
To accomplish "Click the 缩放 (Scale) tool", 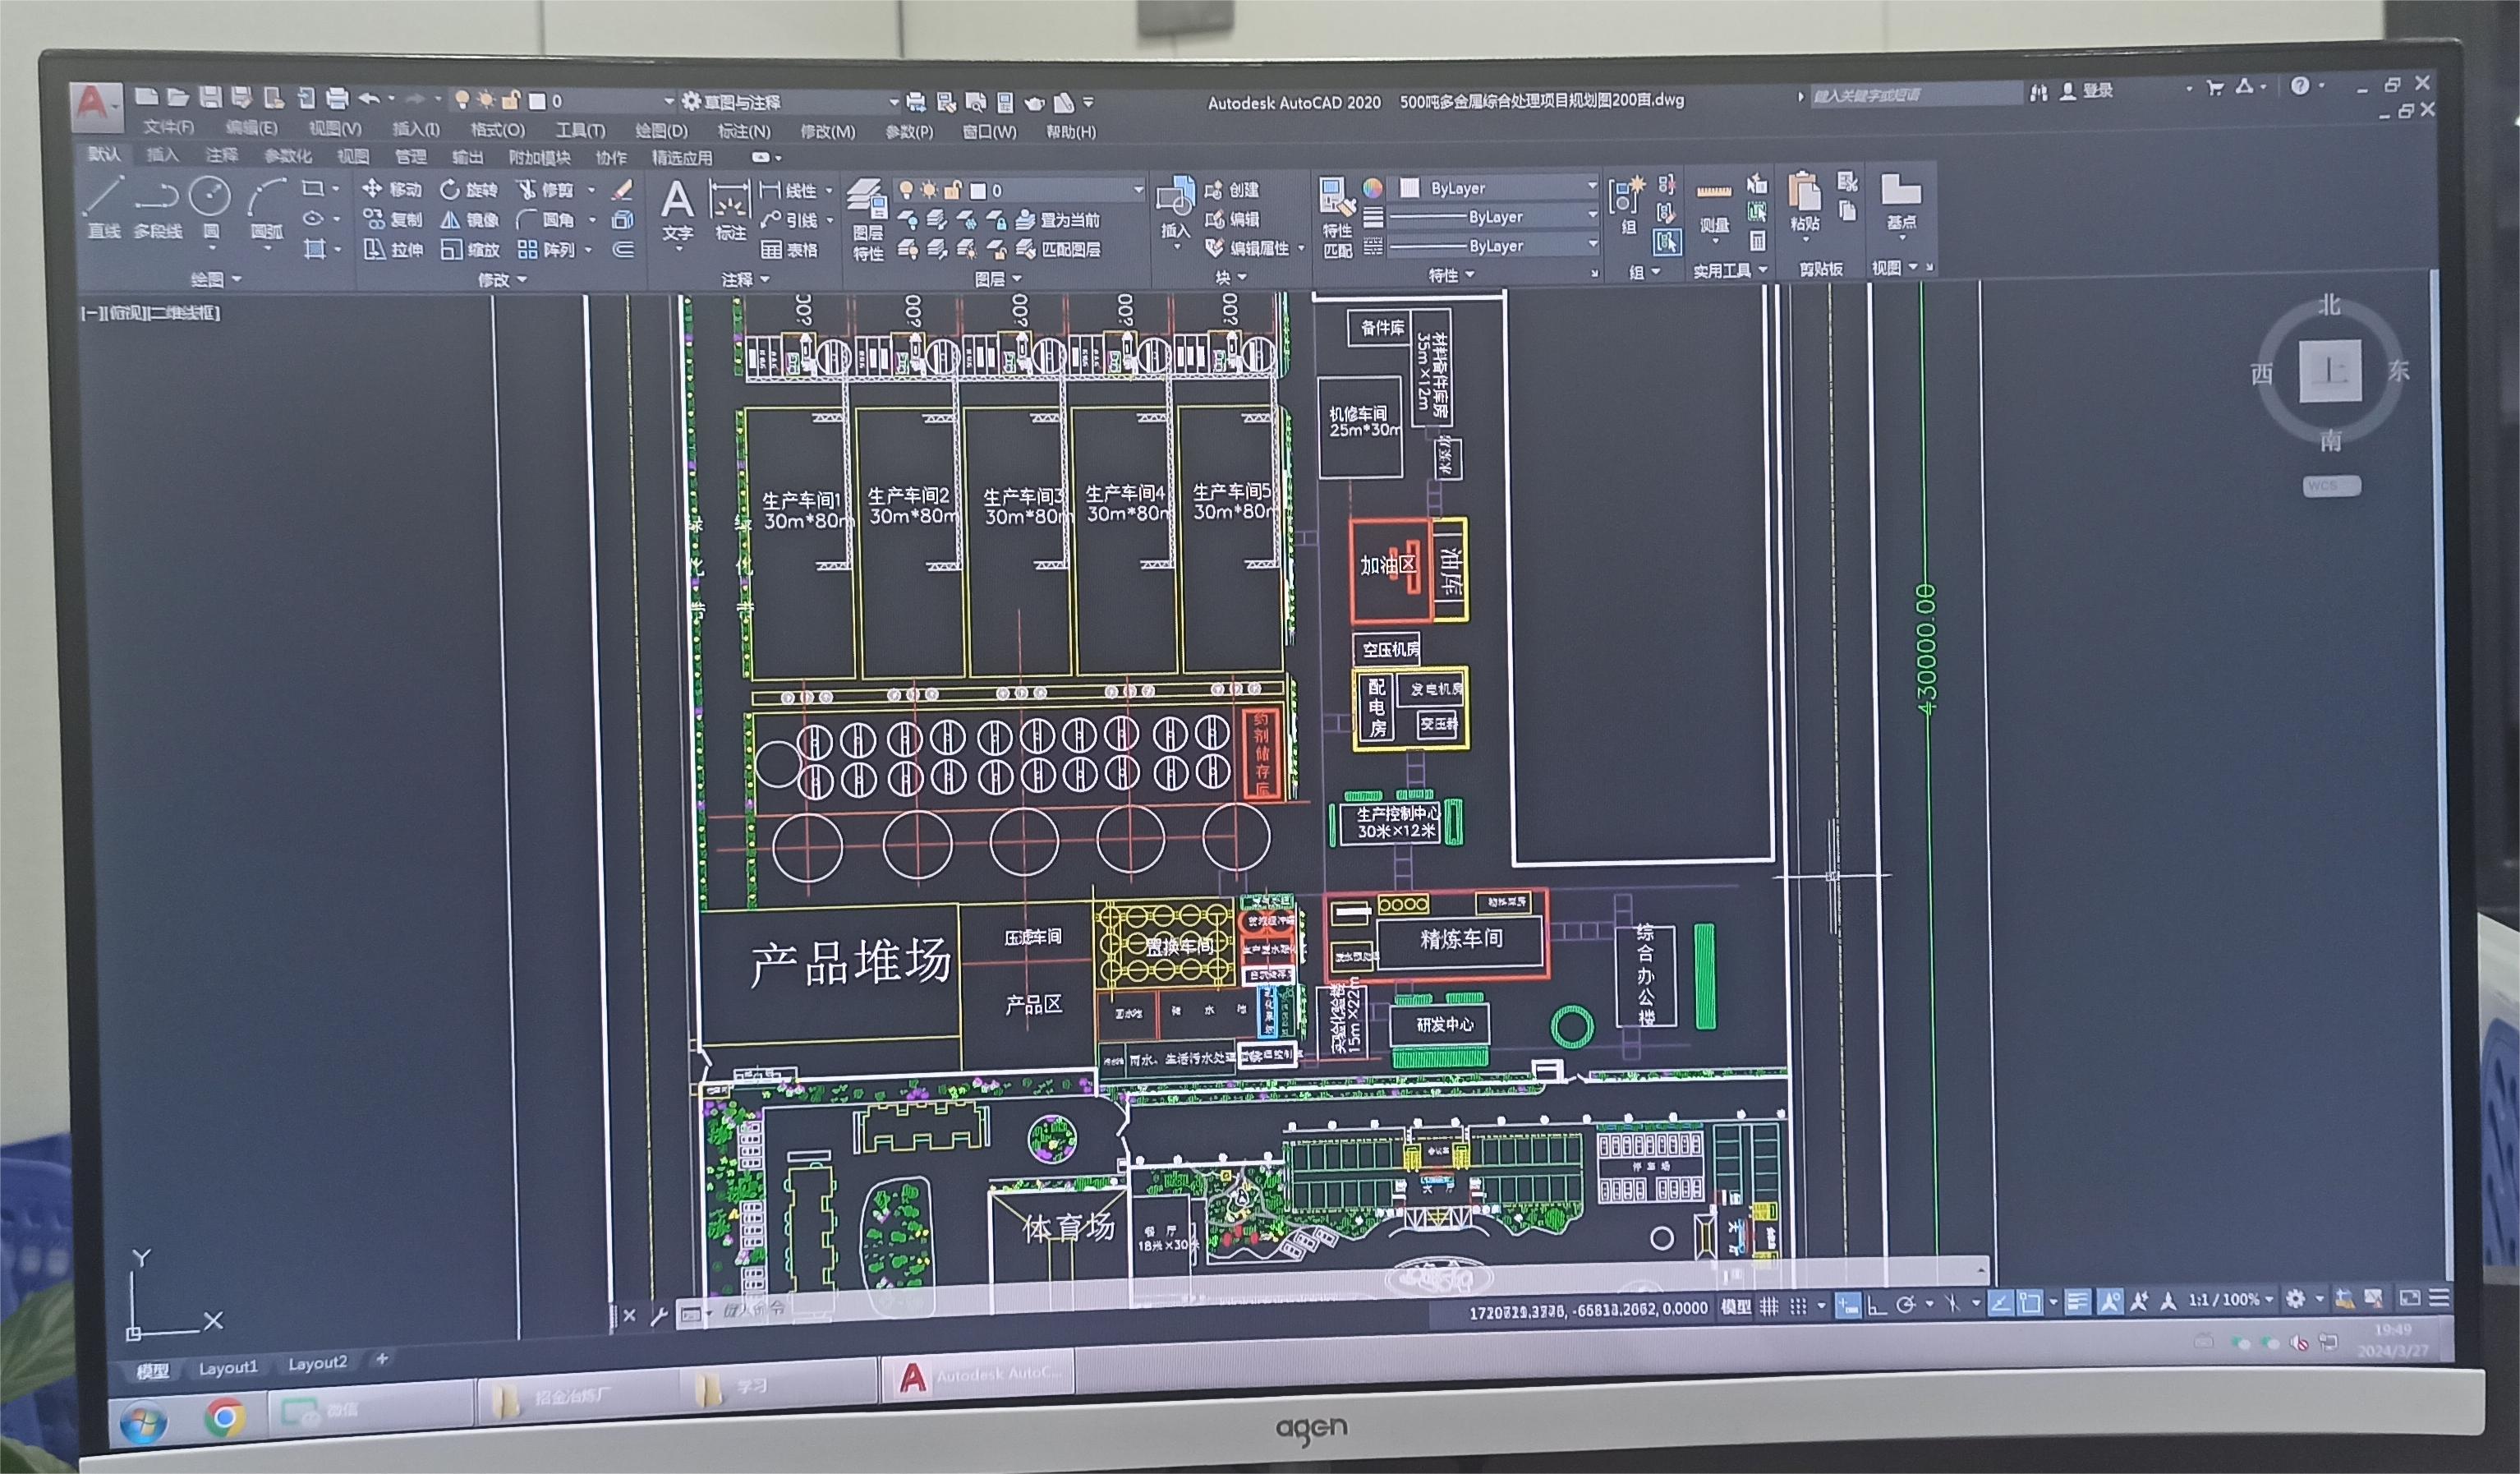I will (469, 249).
